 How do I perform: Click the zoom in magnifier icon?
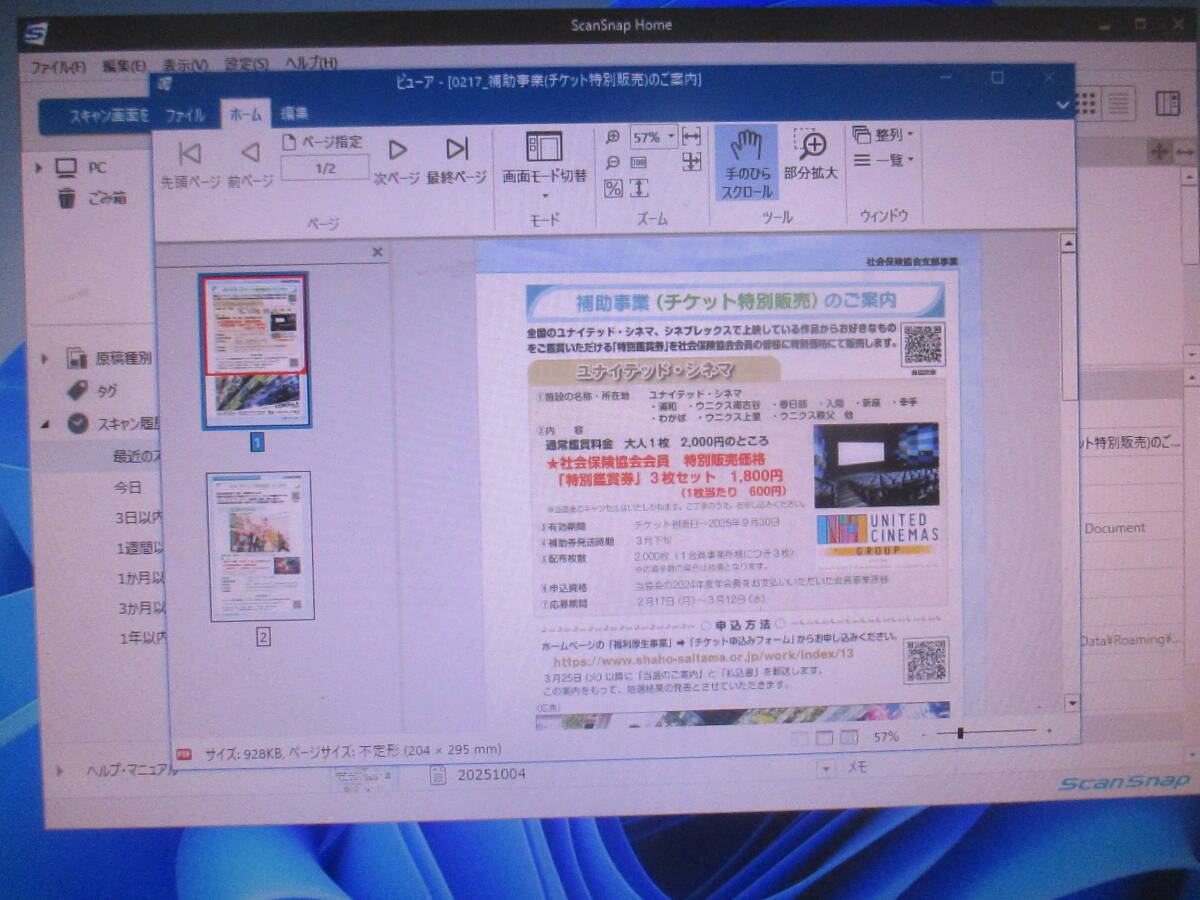click(x=613, y=137)
